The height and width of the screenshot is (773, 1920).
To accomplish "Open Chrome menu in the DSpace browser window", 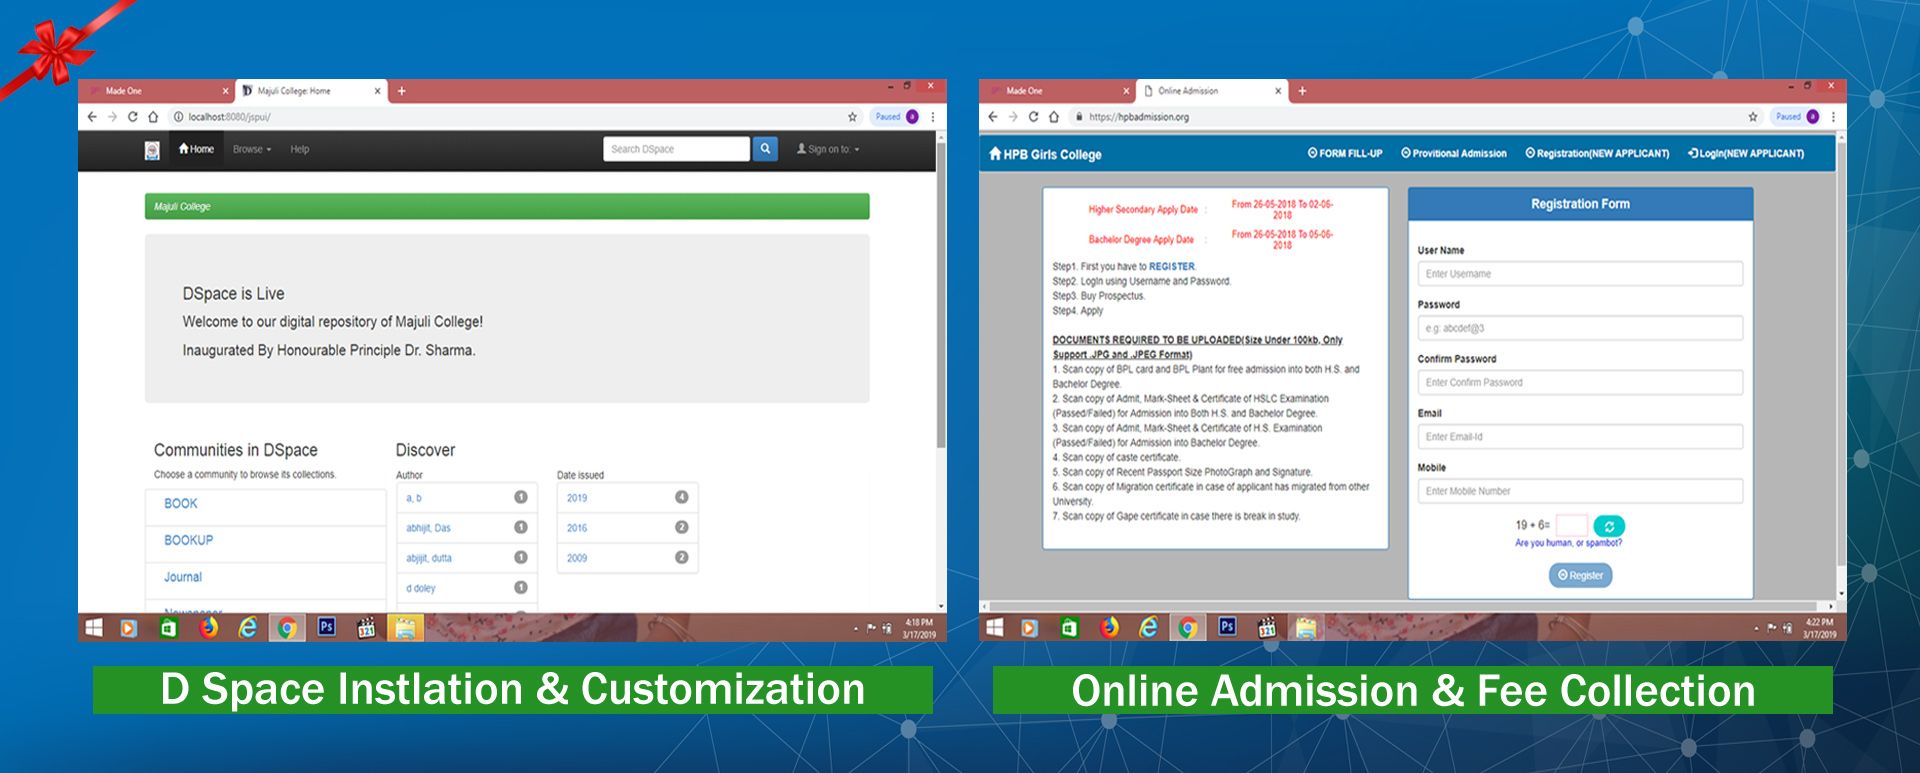I will 933,117.
